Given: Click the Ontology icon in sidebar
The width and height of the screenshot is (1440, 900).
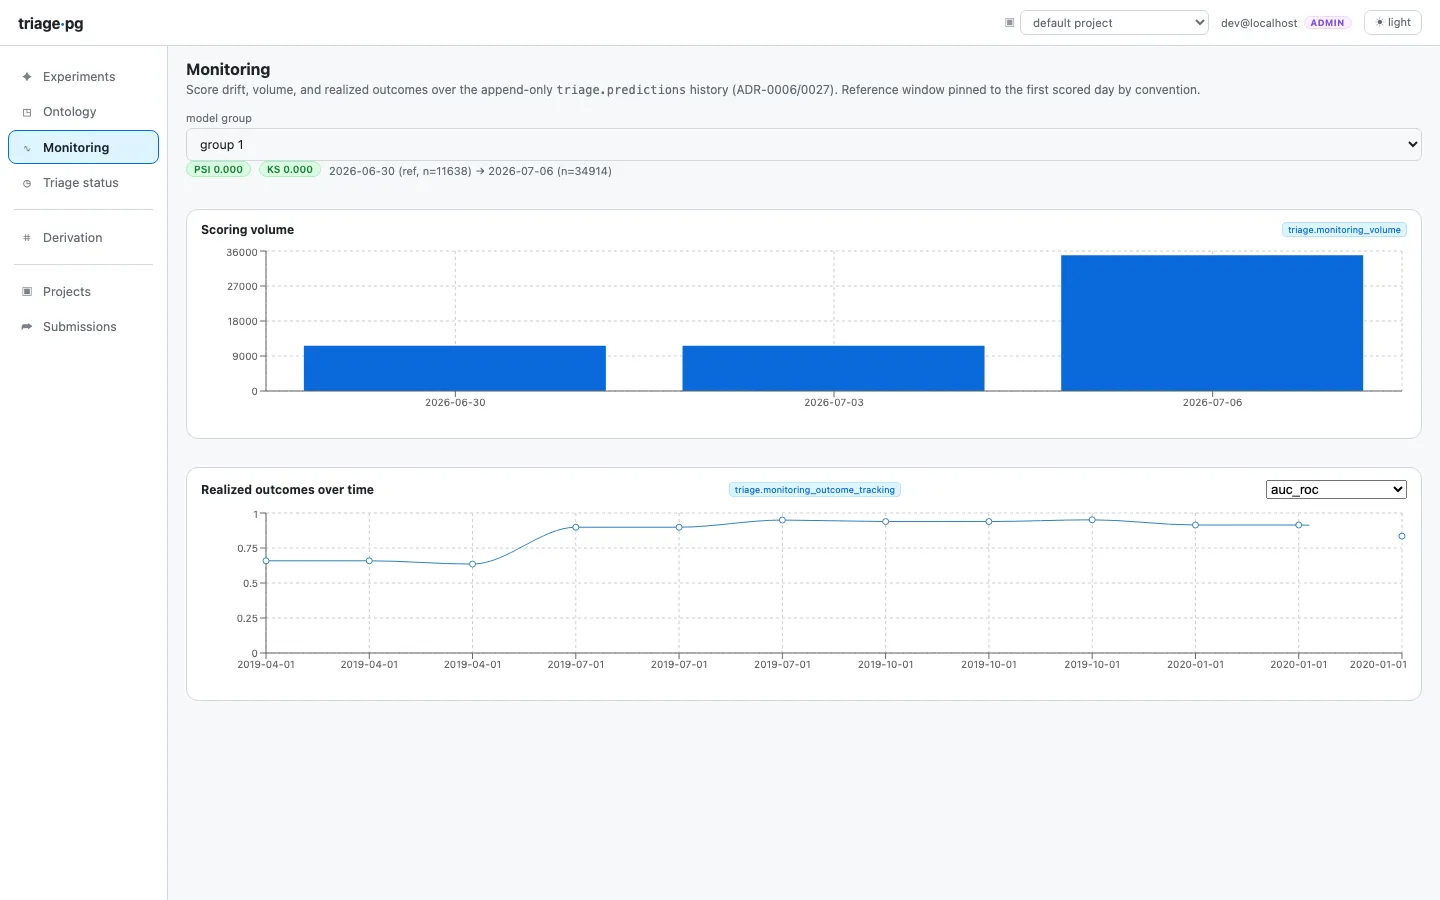Looking at the screenshot, I should [27, 112].
